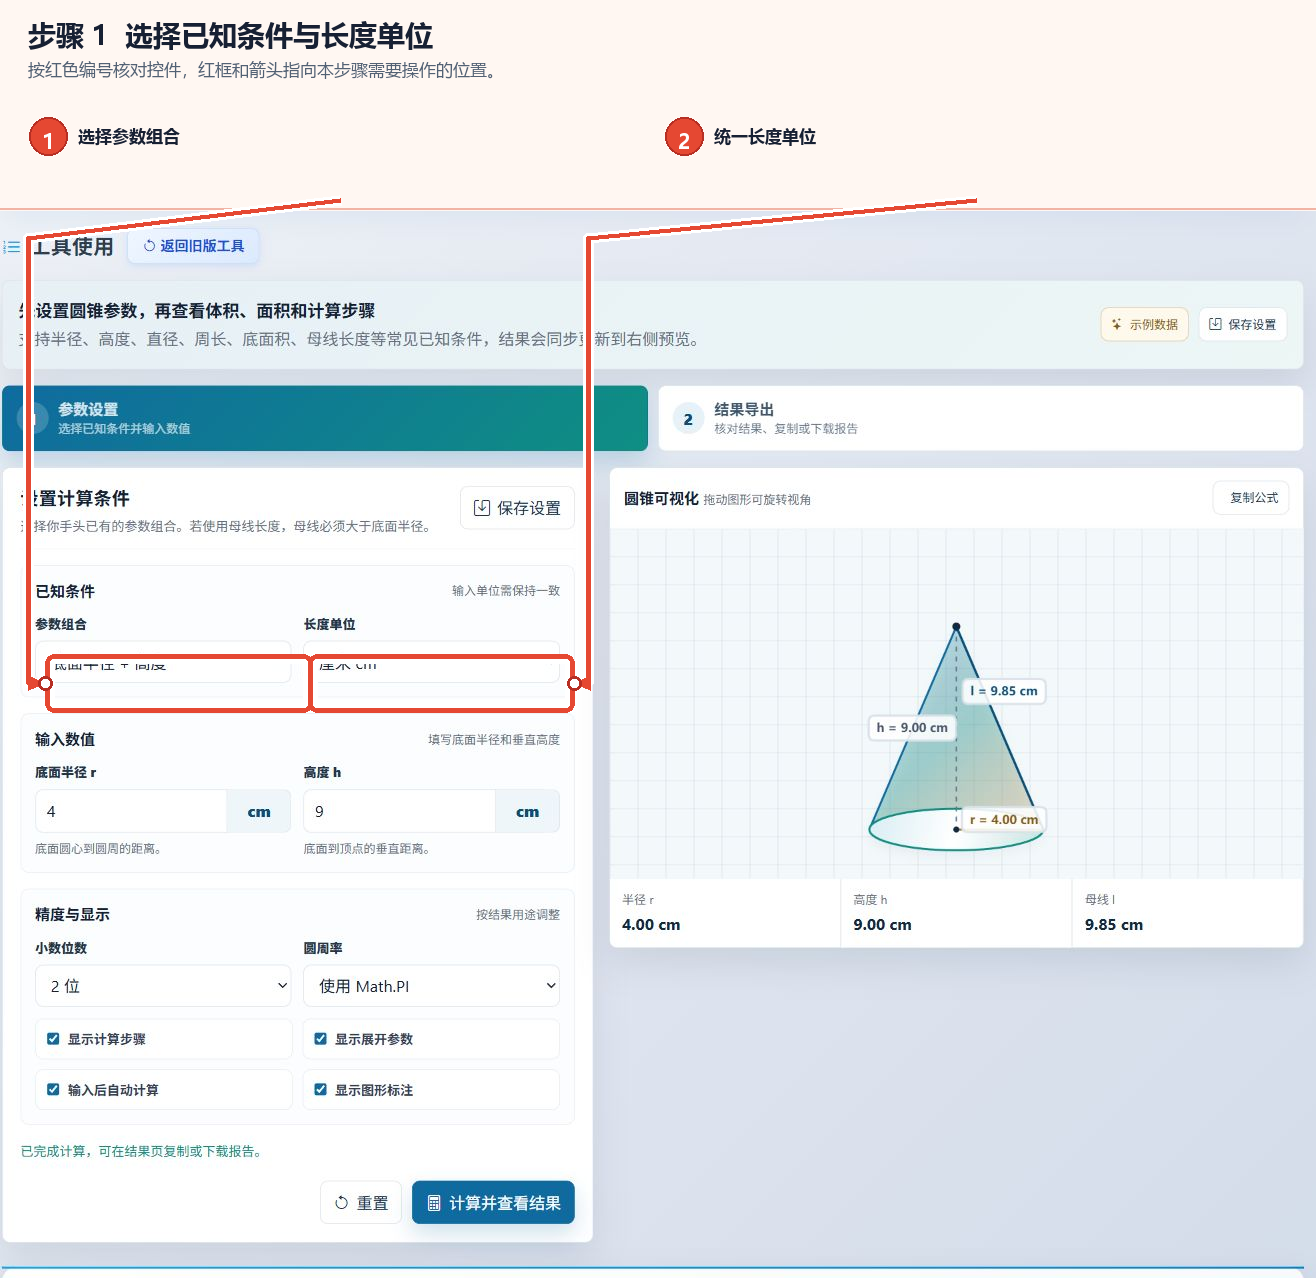Click the 输入数值 section heading
This screenshot has width=1316, height=1278.
pyautogui.click(x=65, y=739)
